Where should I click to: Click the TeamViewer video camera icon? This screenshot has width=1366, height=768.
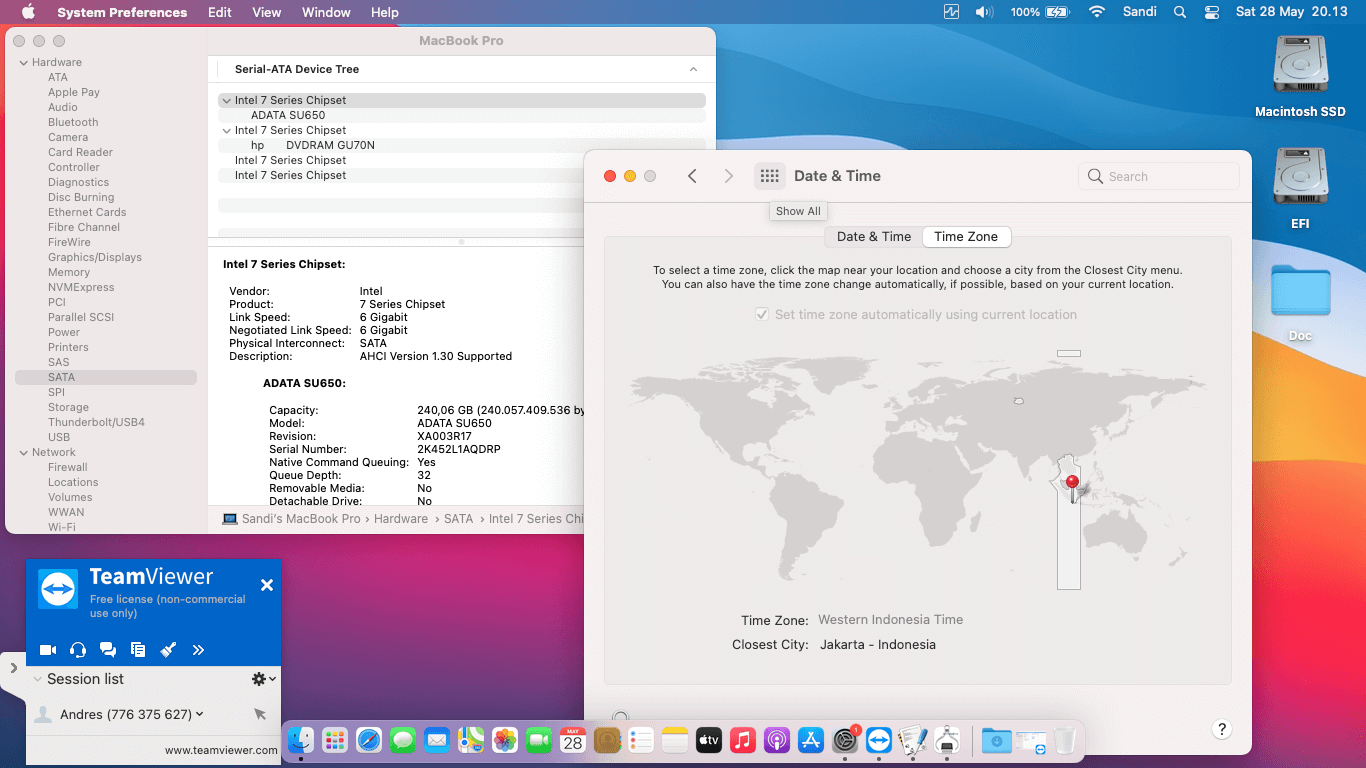48,650
